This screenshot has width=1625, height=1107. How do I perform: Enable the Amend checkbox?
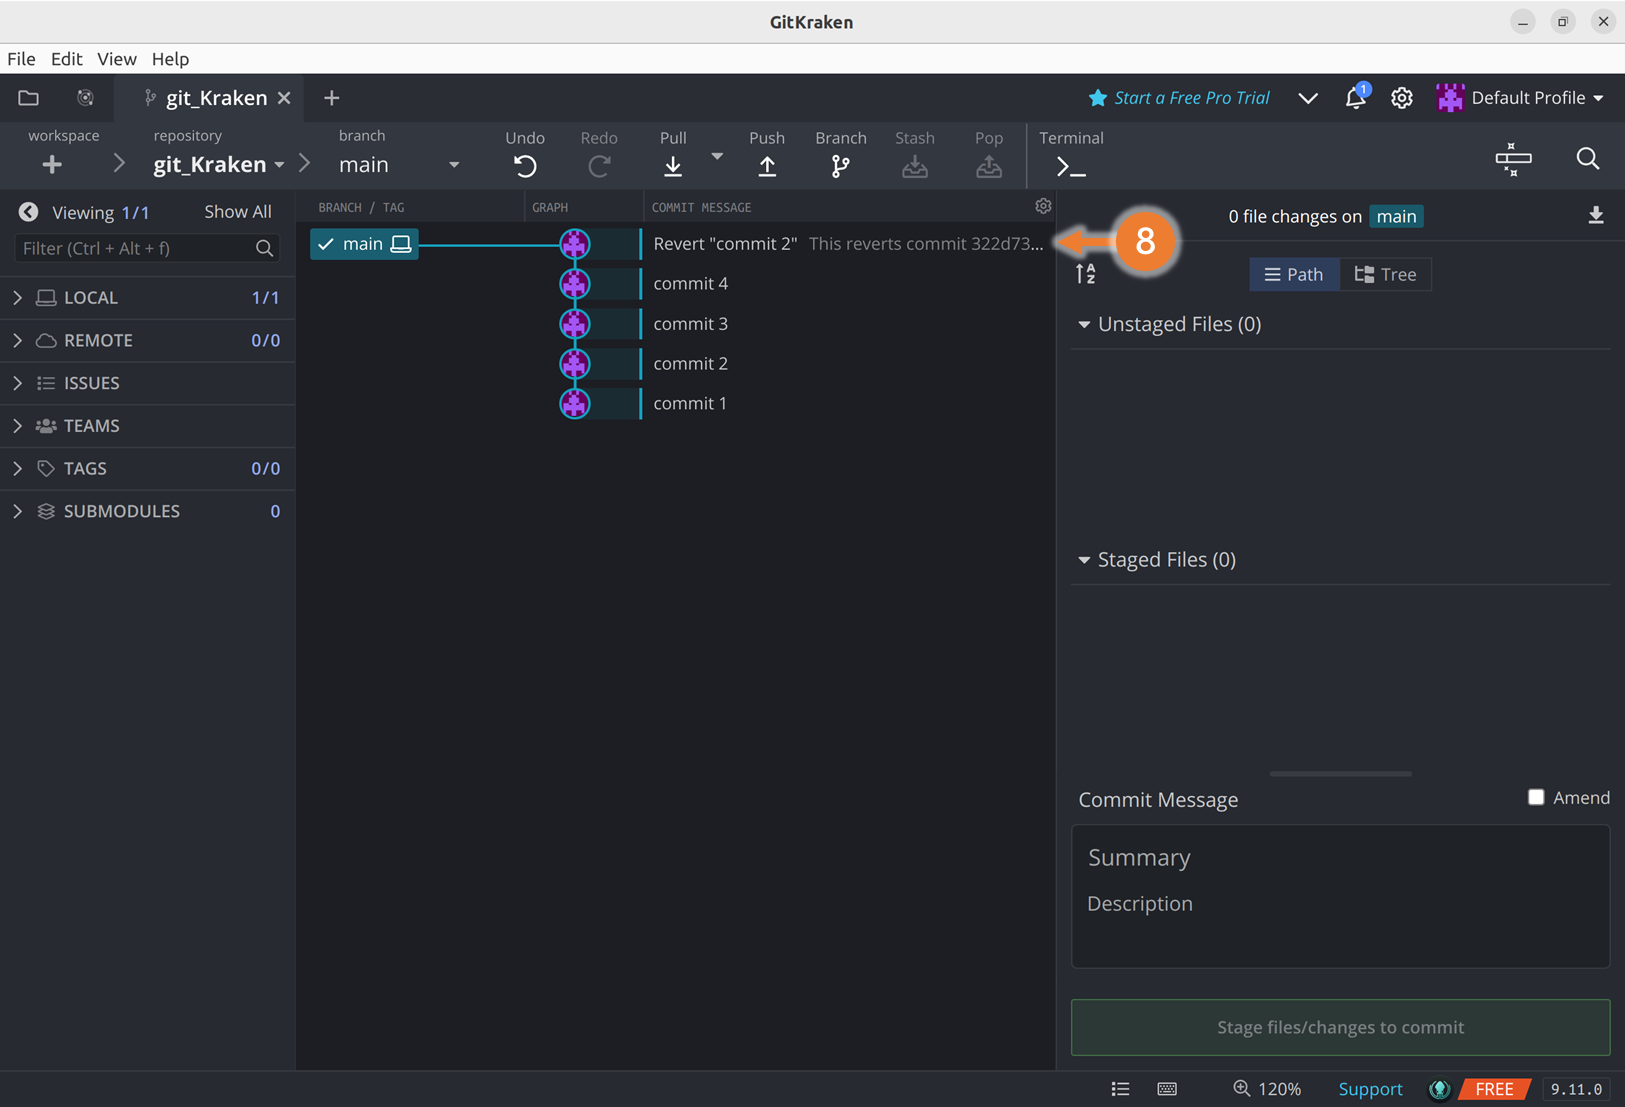(x=1535, y=797)
